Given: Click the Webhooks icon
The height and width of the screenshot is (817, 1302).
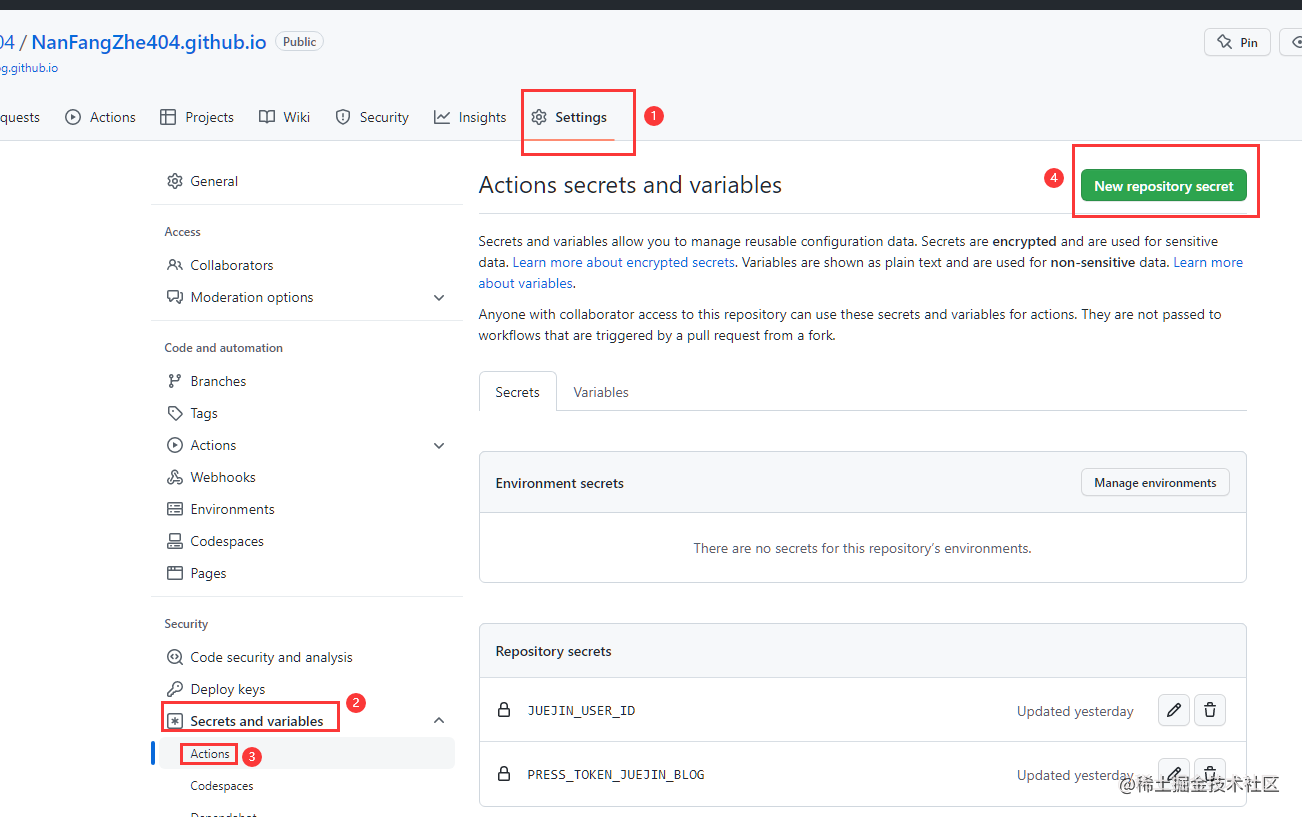Looking at the screenshot, I should click(x=175, y=477).
